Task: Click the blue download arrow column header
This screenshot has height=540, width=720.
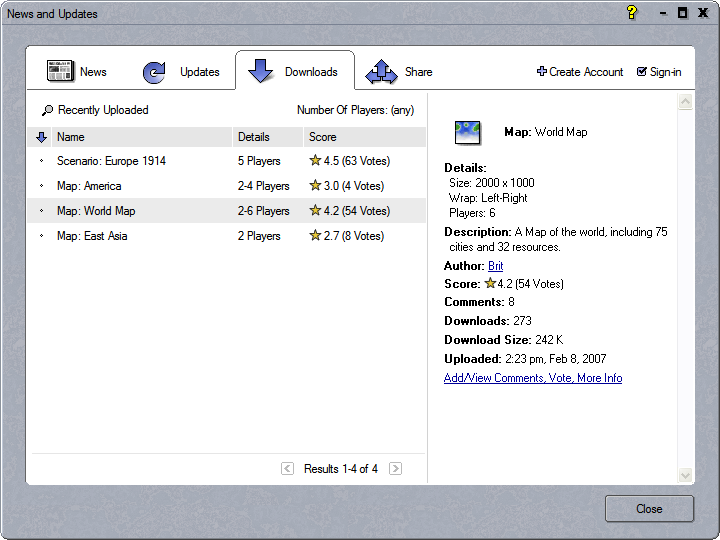Action: click(41, 137)
